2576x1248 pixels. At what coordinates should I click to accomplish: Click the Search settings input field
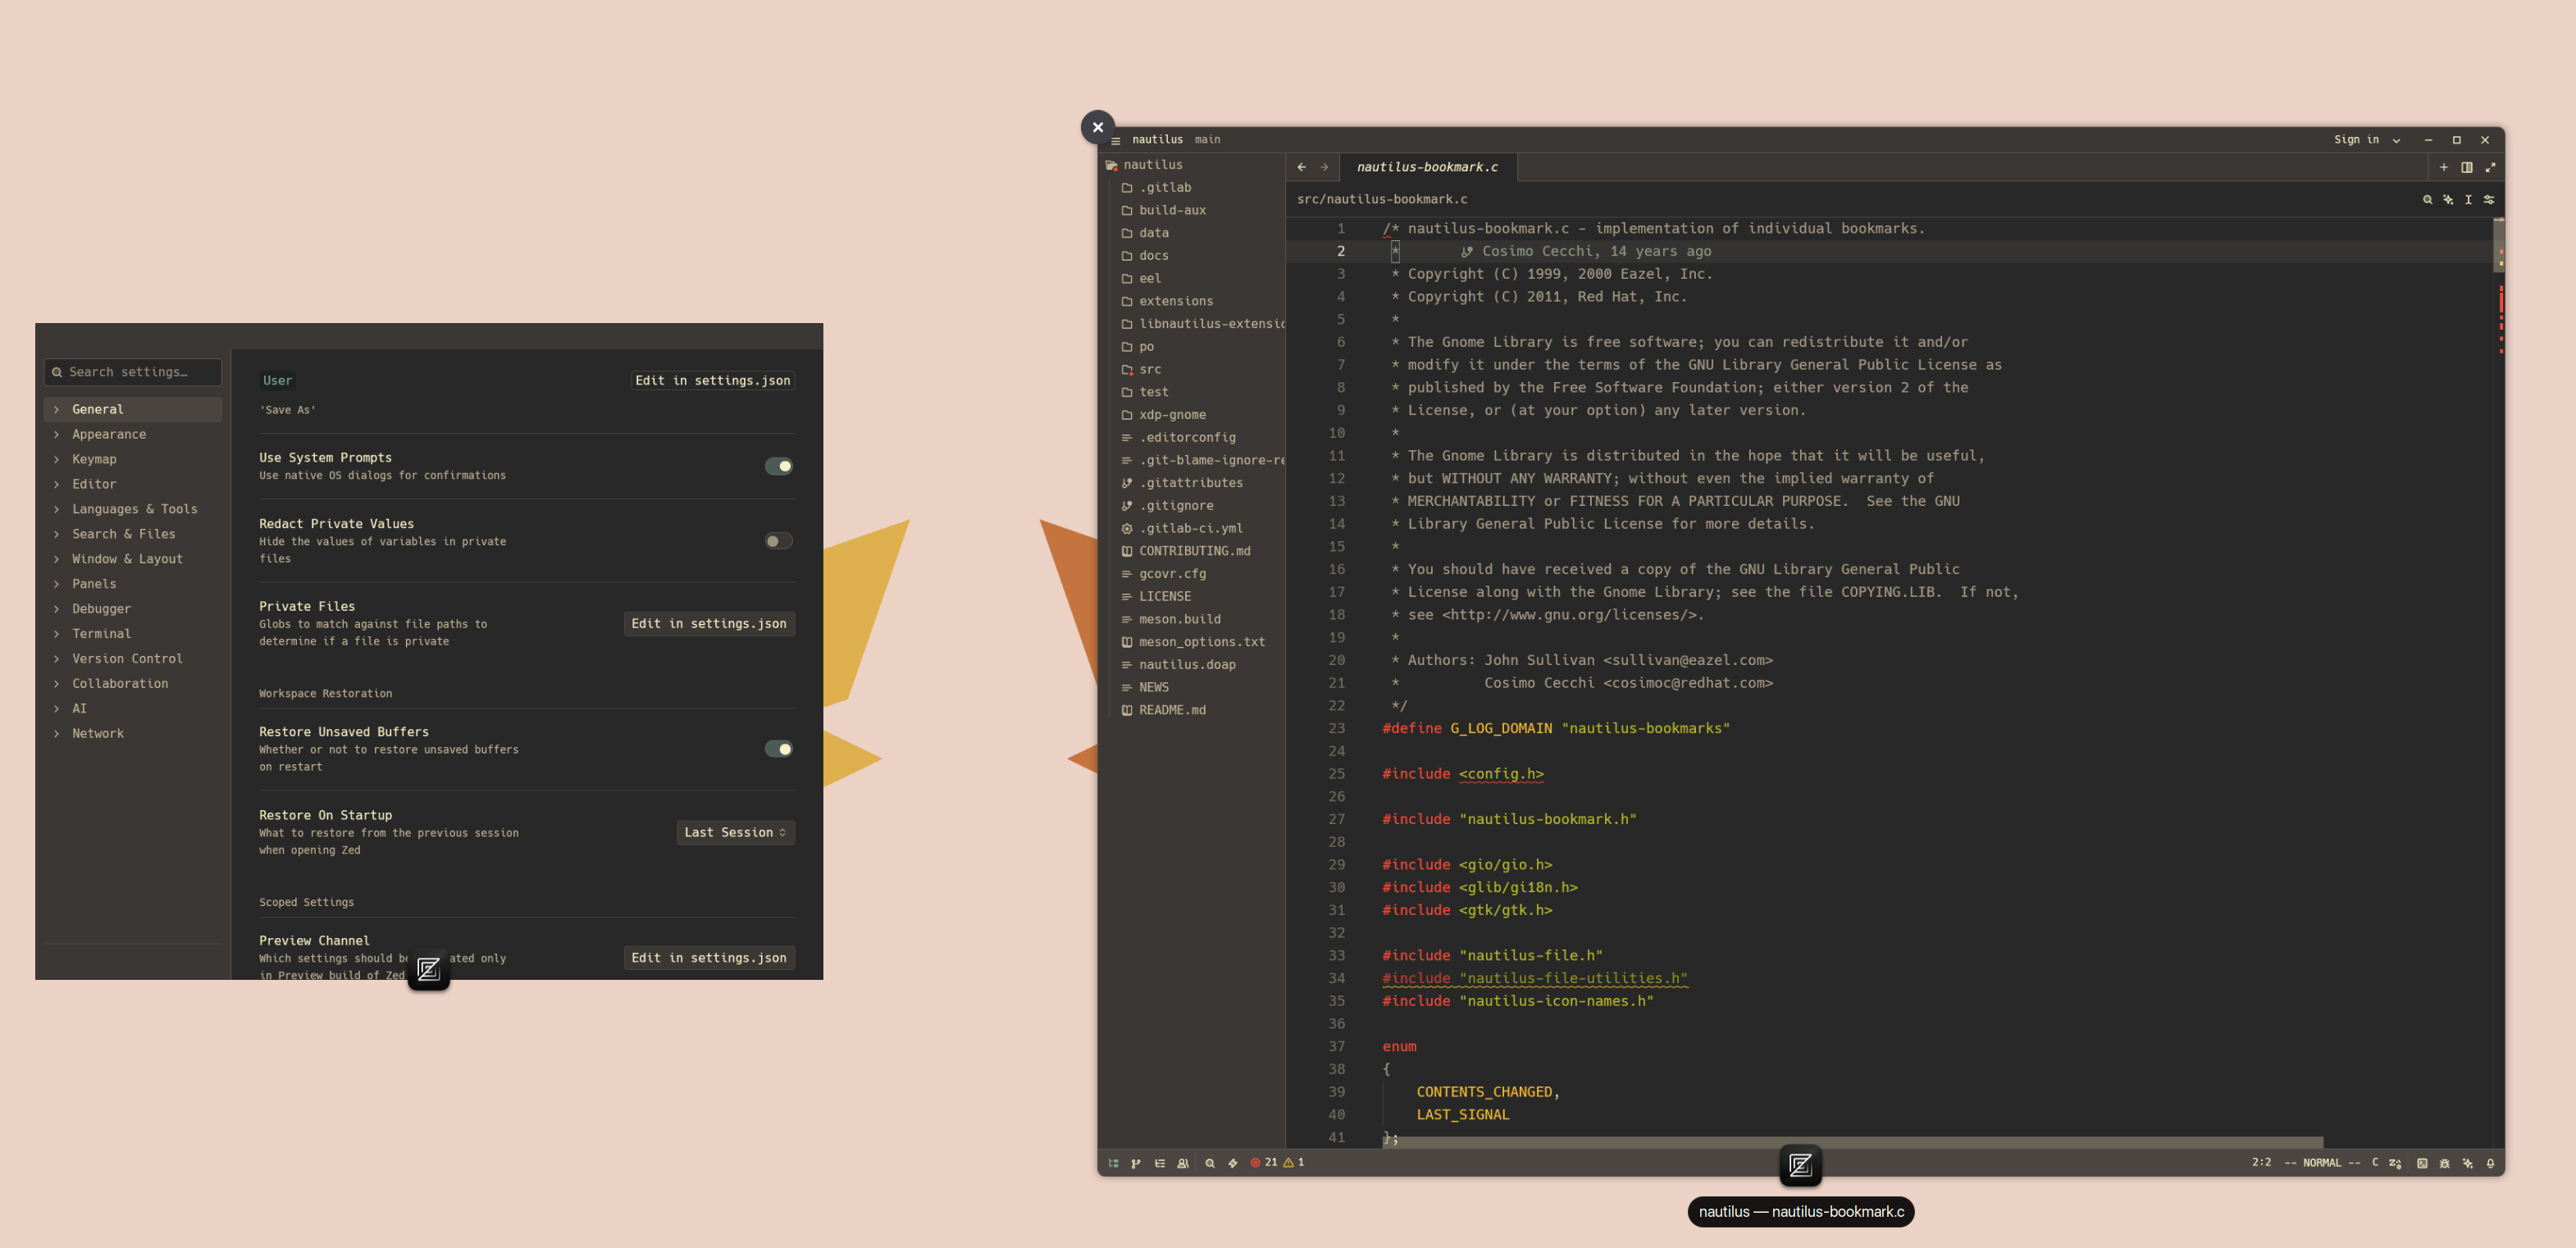pos(133,372)
